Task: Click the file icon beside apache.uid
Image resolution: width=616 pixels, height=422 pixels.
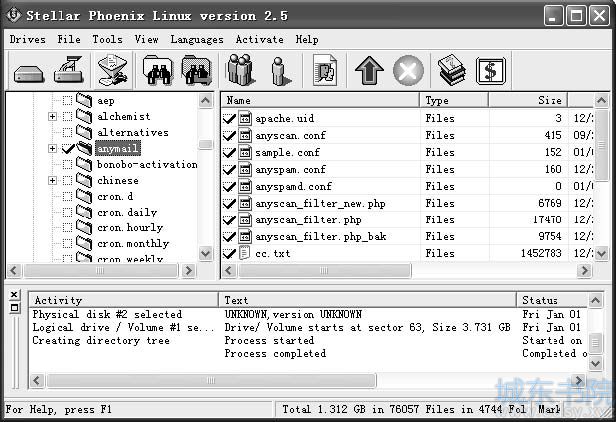Action: 245,118
